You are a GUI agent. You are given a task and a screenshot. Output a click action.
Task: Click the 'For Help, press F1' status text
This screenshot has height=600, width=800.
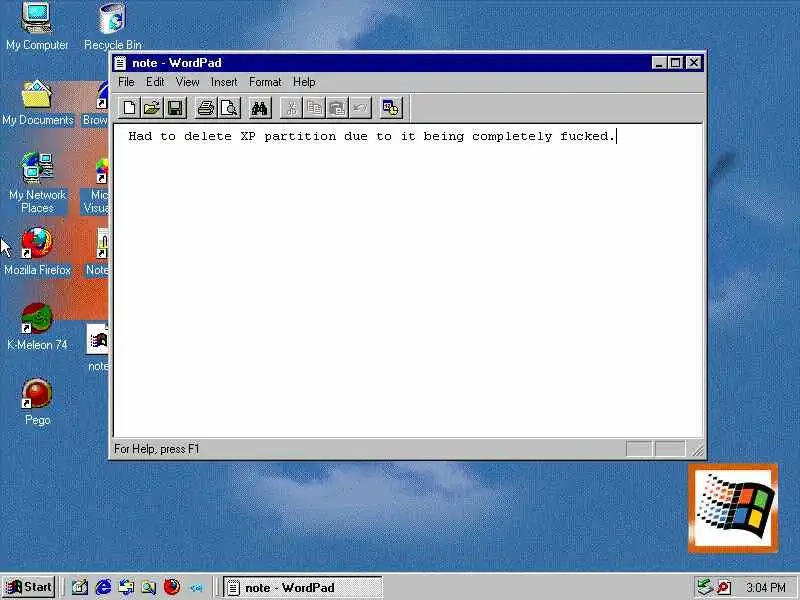coord(157,449)
